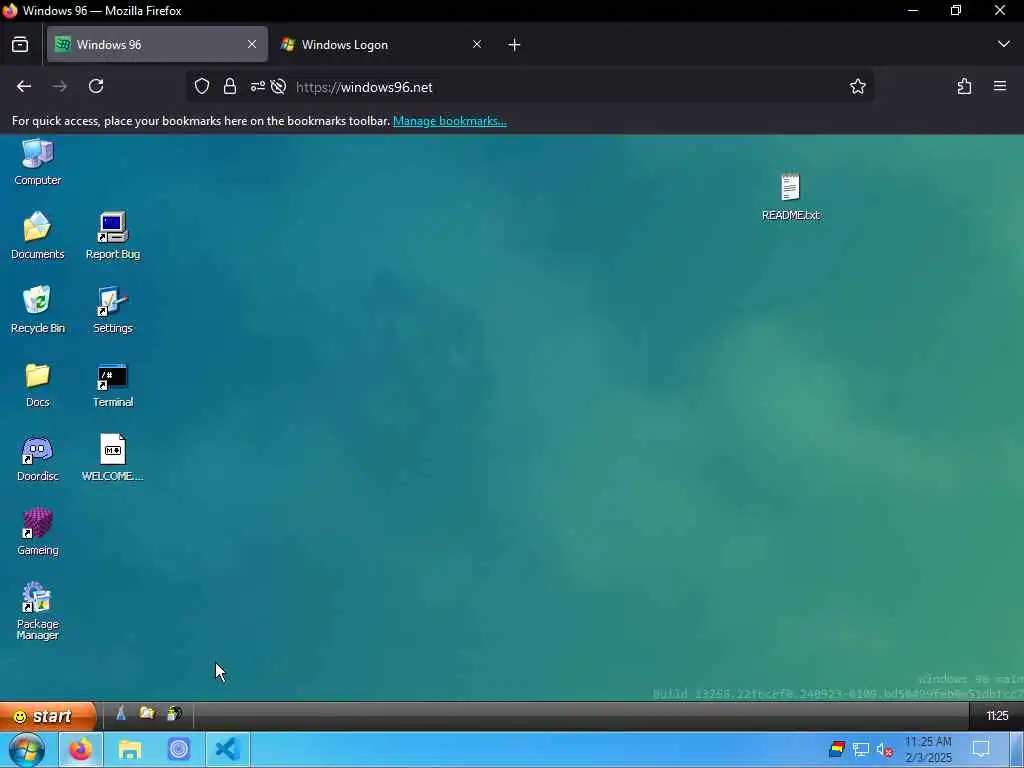
Task: Open the Recycle Bin icon
Action: pos(37,310)
